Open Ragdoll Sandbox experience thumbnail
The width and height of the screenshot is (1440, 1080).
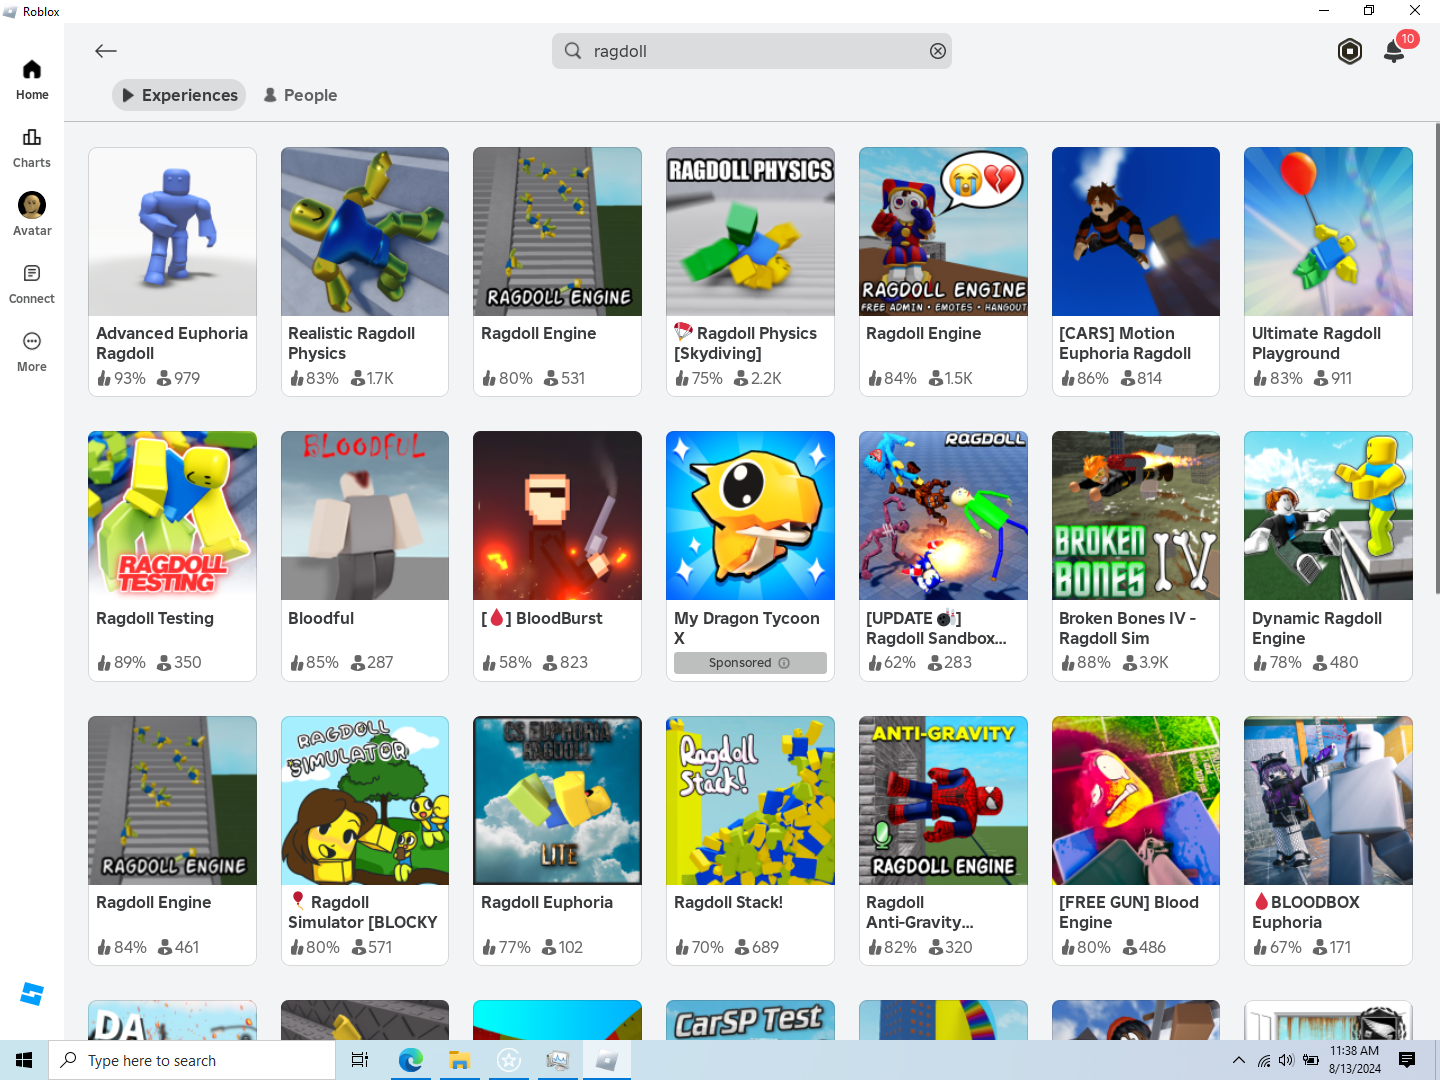943,516
